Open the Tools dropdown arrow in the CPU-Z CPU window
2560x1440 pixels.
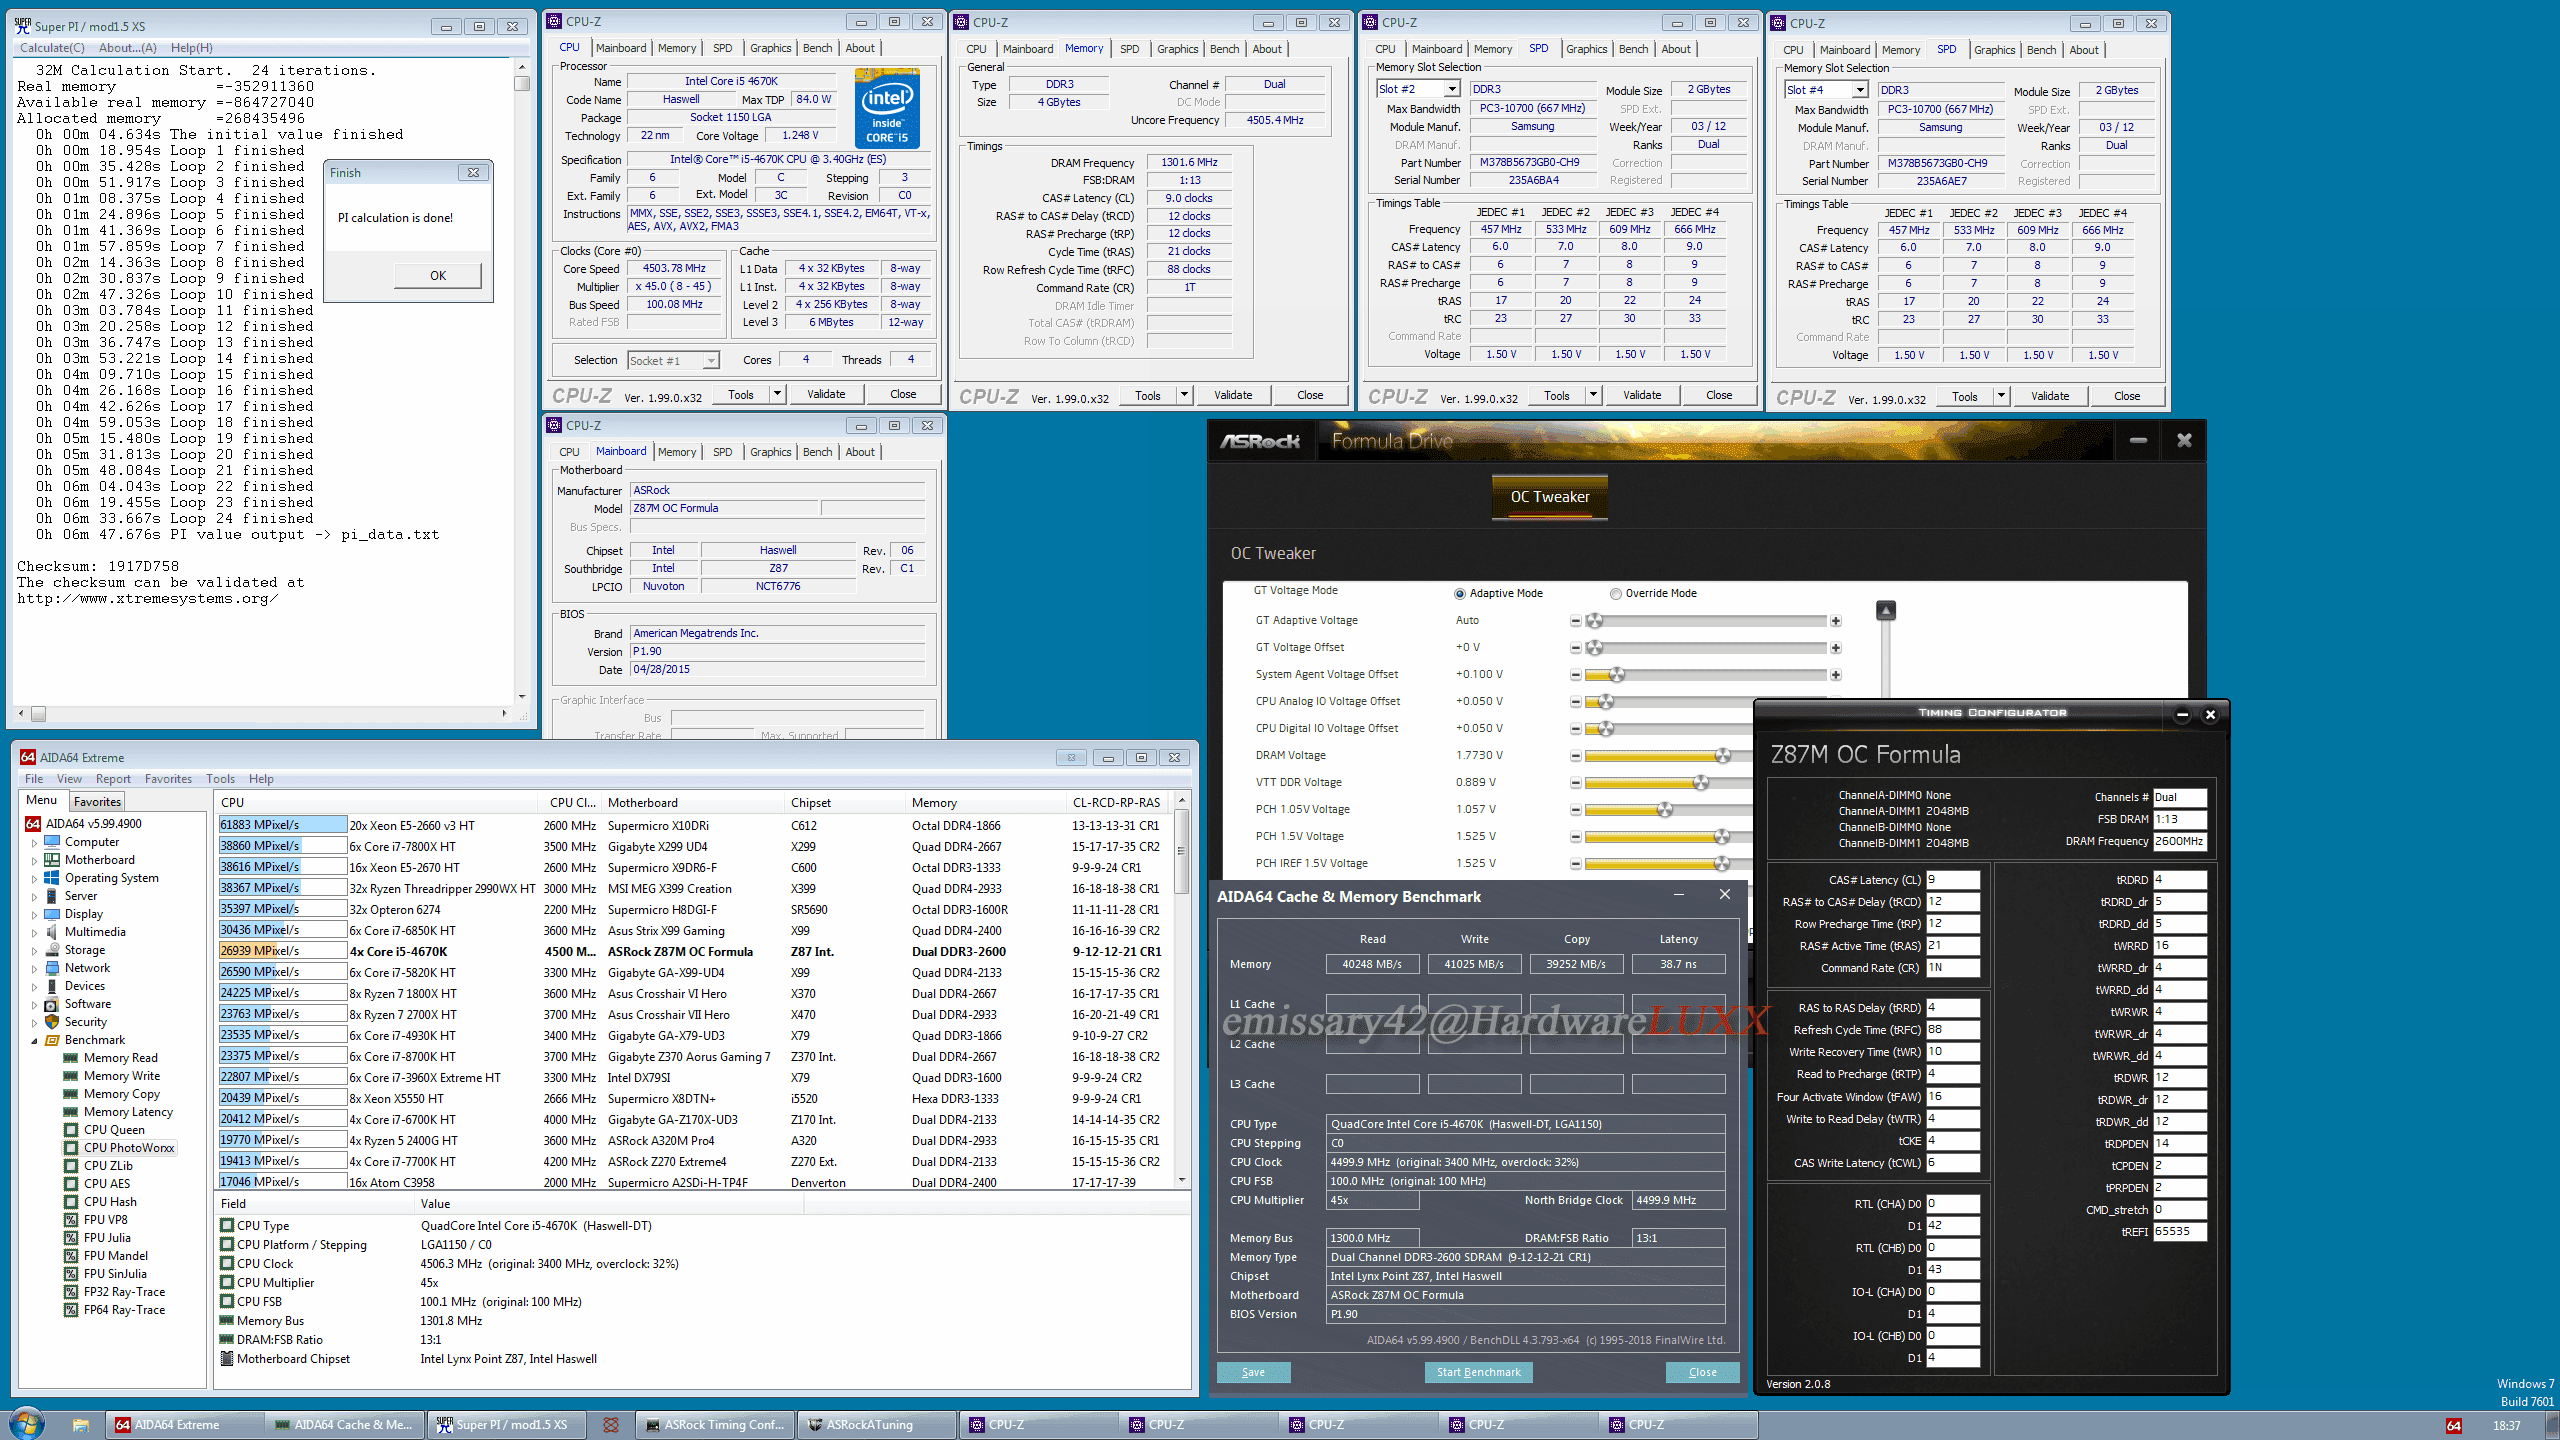[777, 394]
